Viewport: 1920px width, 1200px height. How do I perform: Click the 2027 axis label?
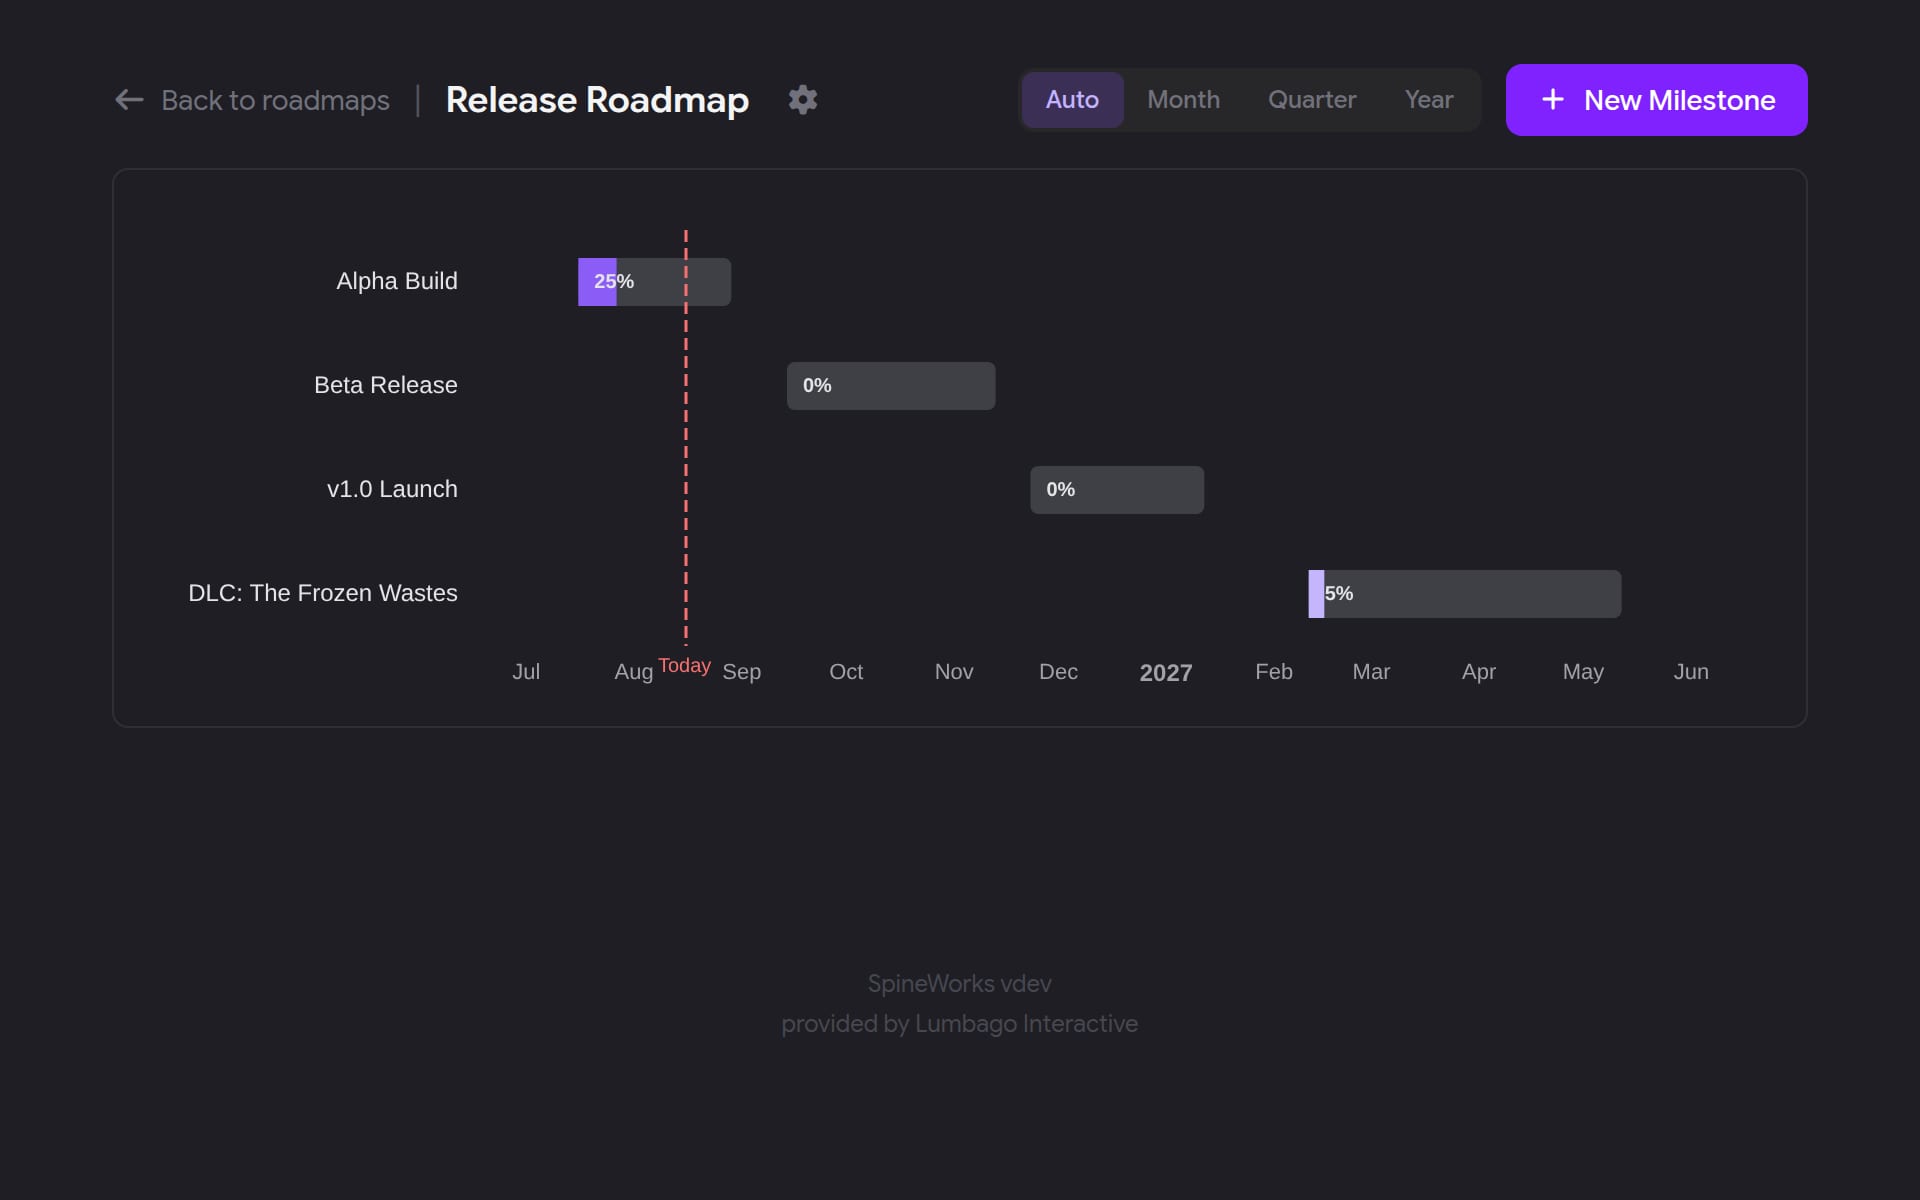coord(1166,673)
